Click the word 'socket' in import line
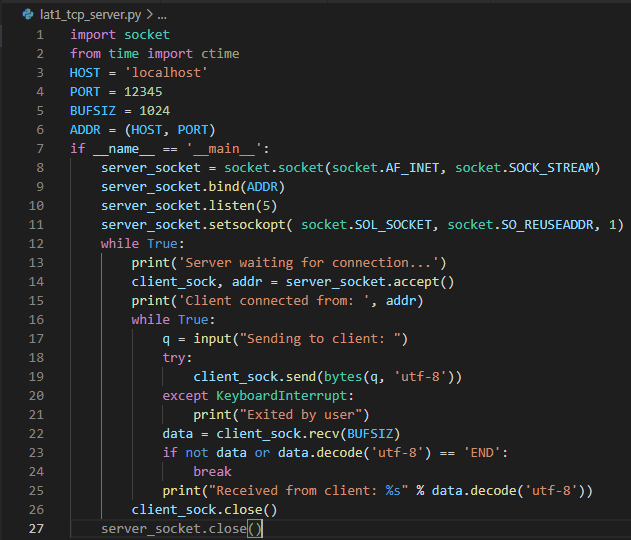The height and width of the screenshot is (540, 631). coord(147,35)
